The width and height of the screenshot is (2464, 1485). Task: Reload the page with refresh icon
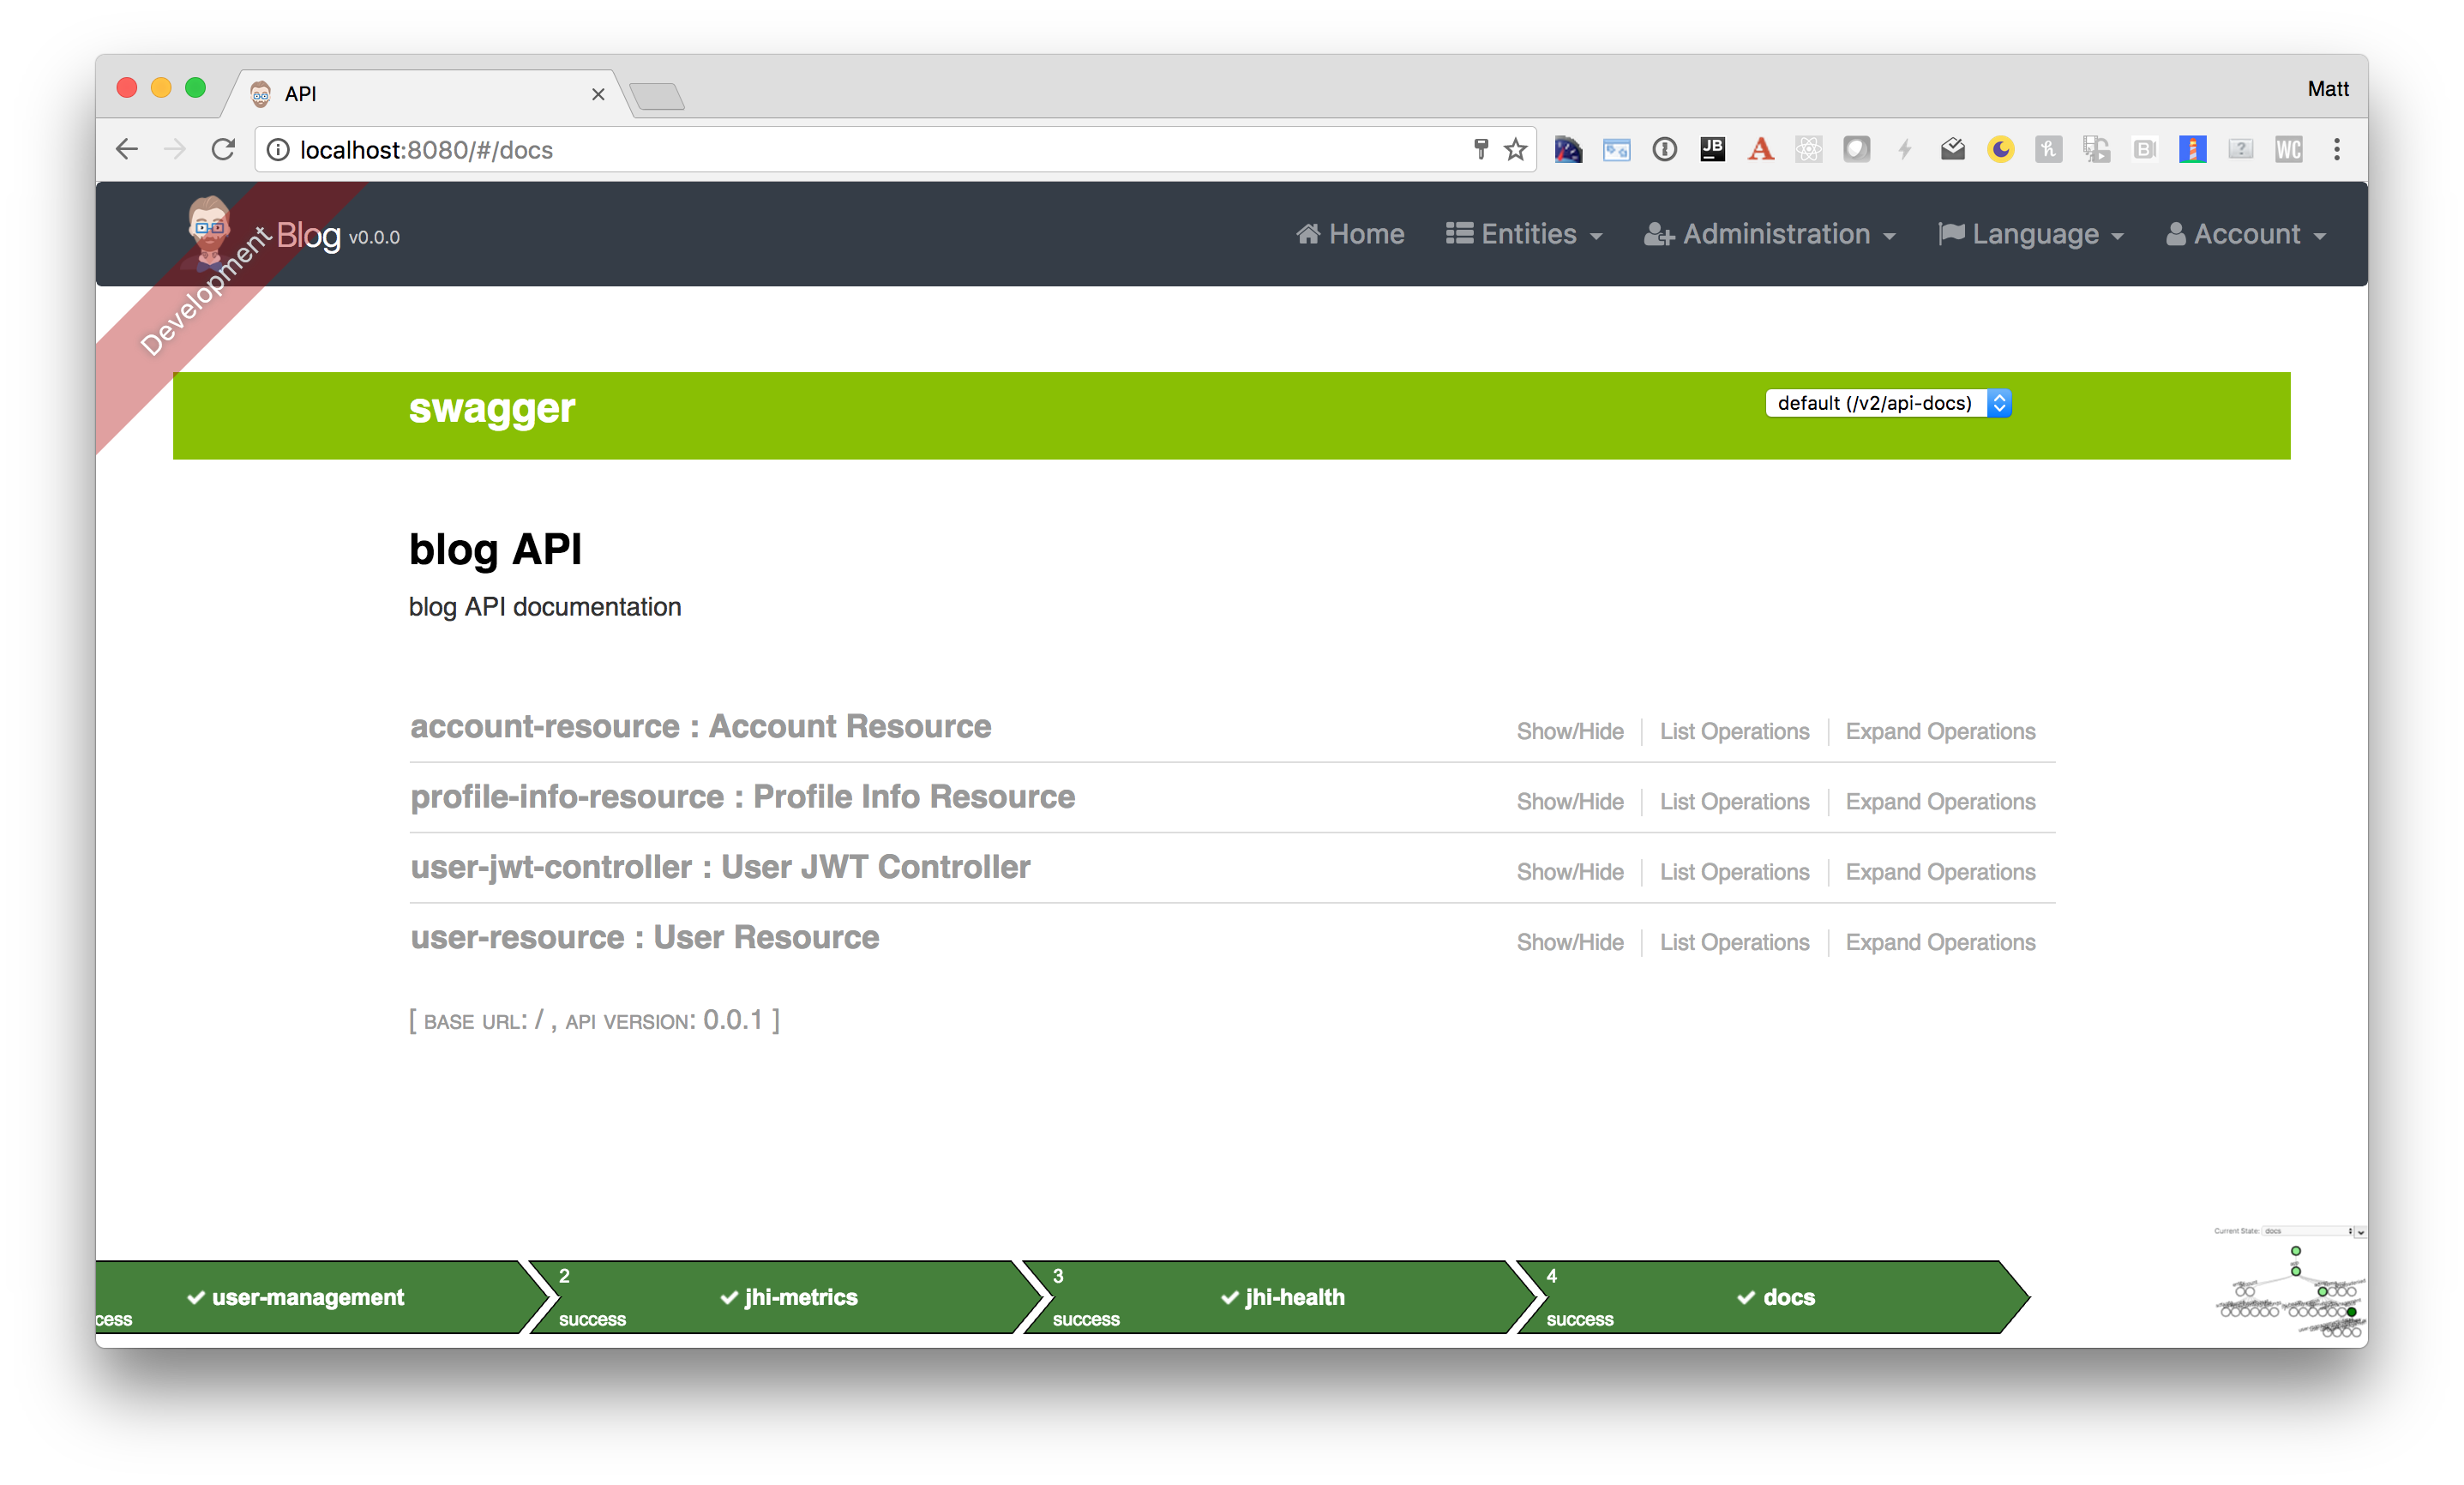coord(223,150)
